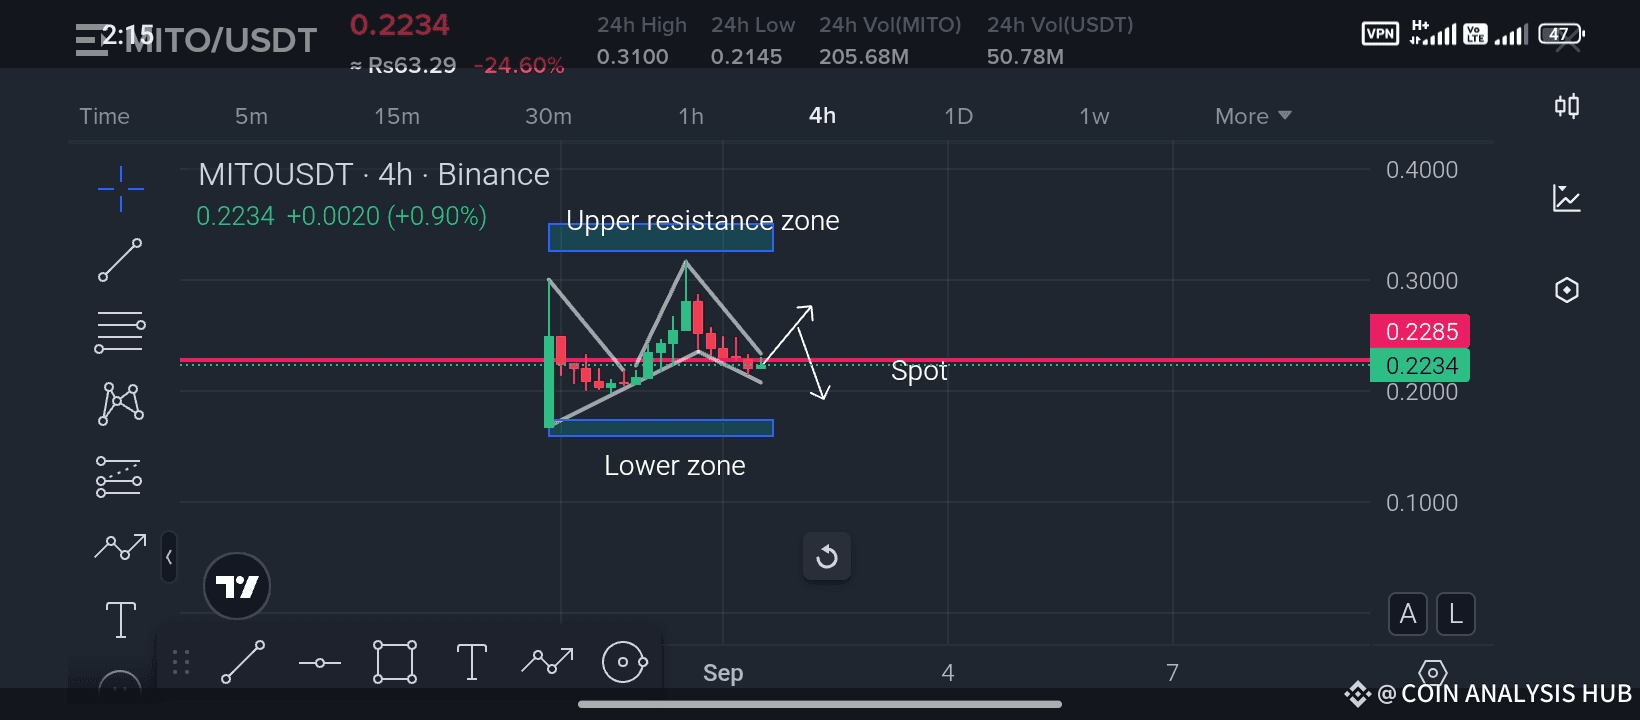Choose the XABCD pattern tool

121,404
